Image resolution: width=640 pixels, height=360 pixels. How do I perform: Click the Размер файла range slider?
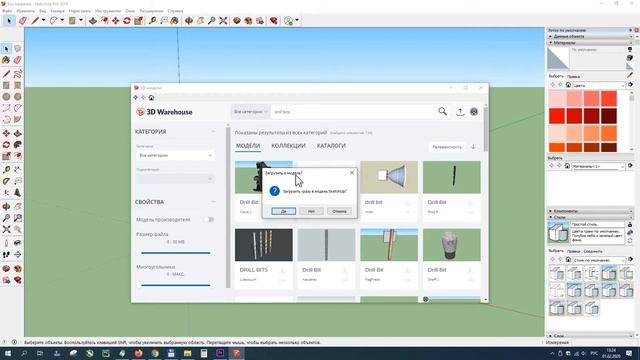click(x=176, y=253)
